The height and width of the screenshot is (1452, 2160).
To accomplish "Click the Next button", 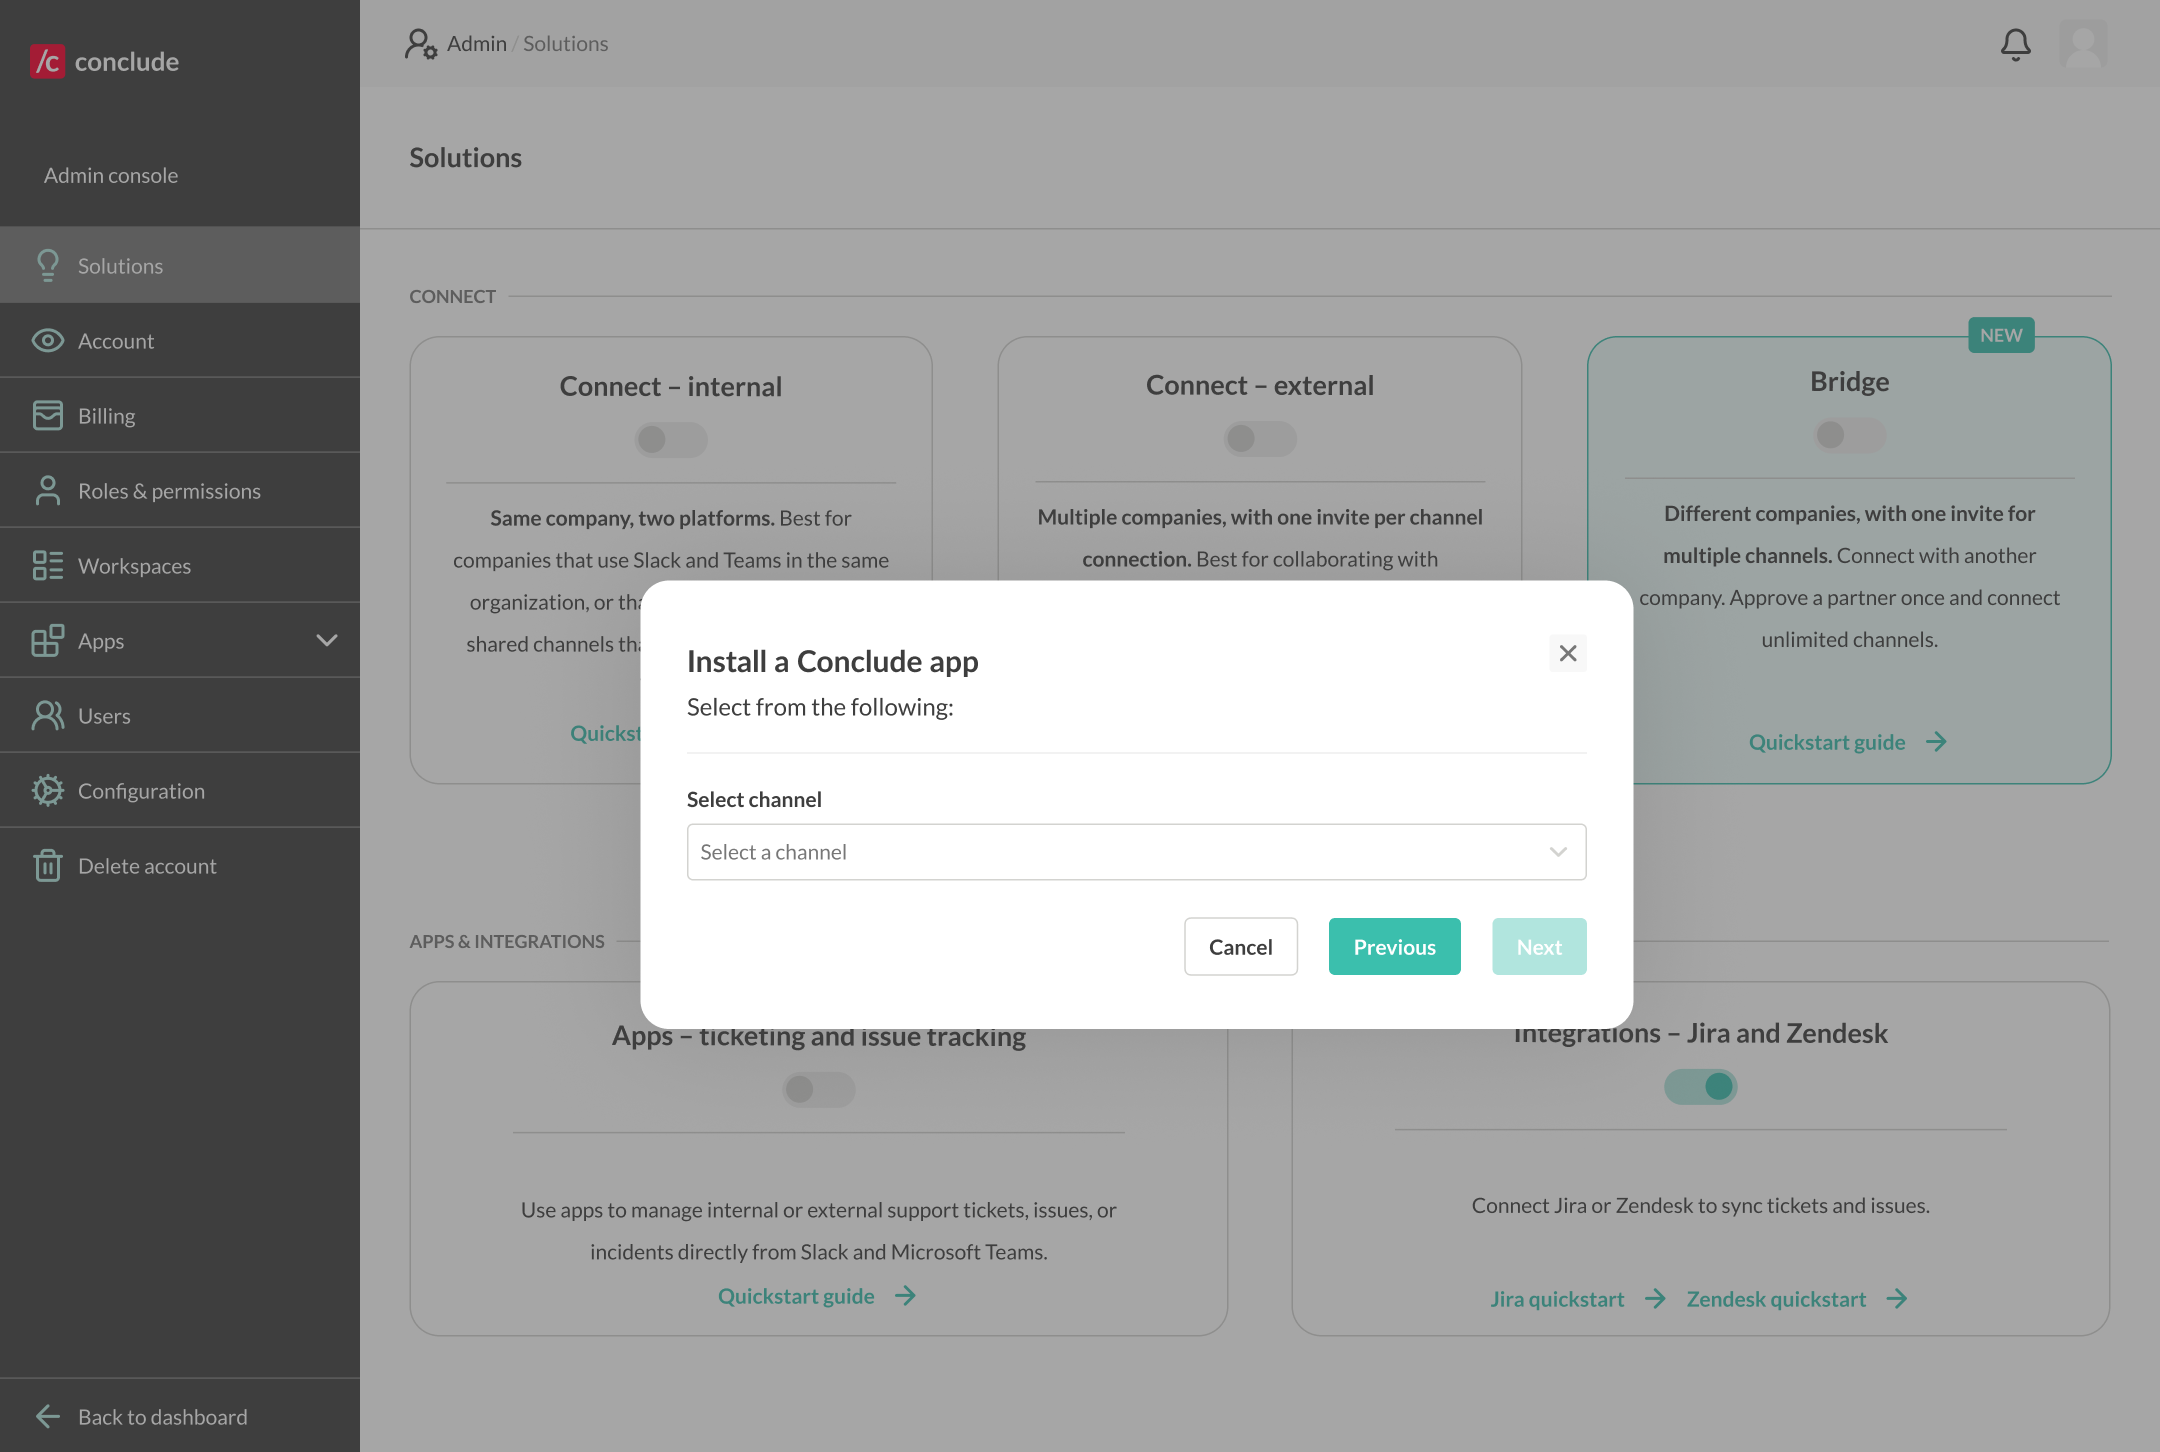I will pyautogui.click(x=1539, y=946).
